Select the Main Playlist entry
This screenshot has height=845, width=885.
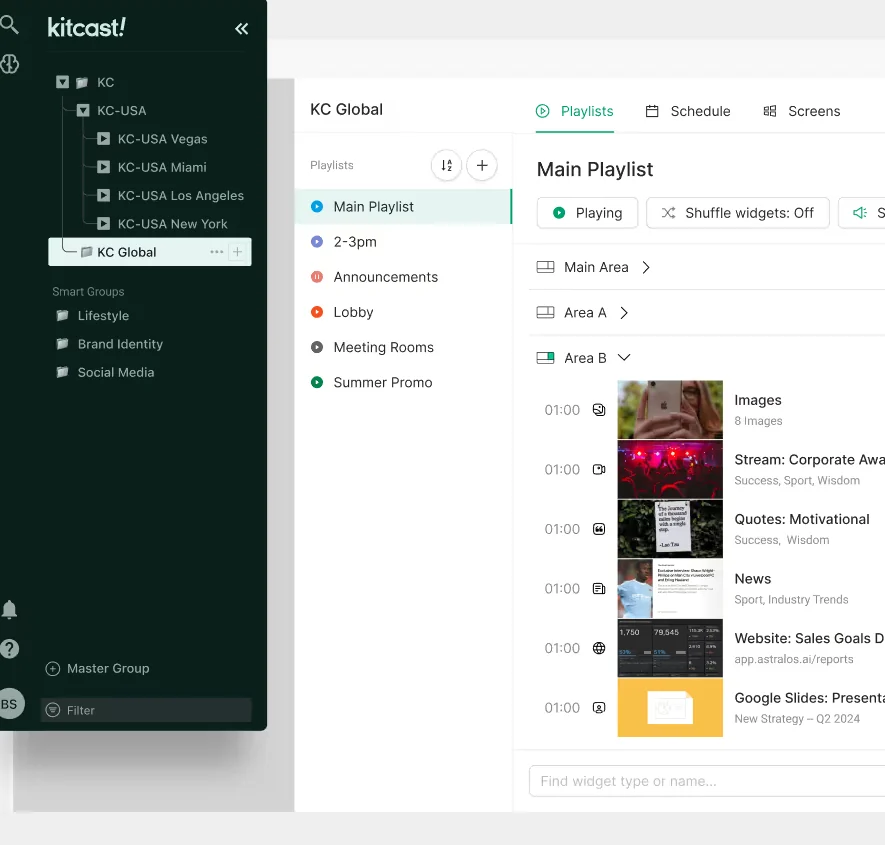pos(404,207)
